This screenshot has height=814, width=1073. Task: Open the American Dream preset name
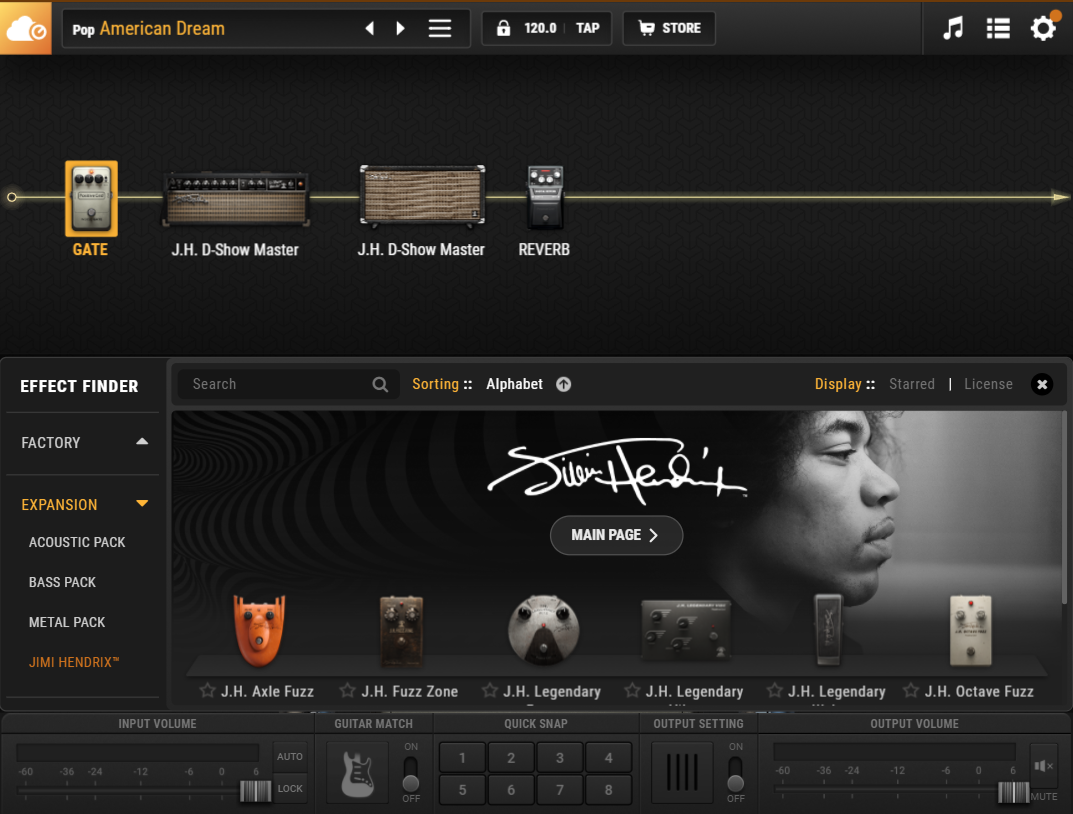162,29
